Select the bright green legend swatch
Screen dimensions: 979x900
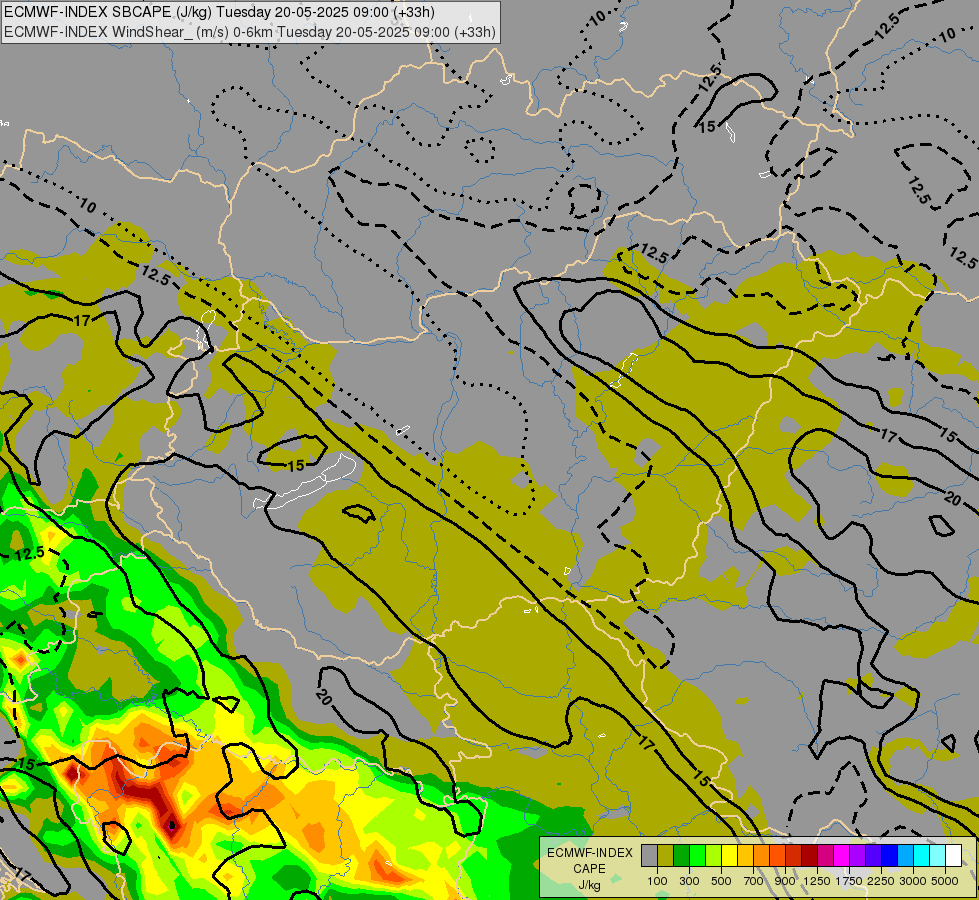697,855
